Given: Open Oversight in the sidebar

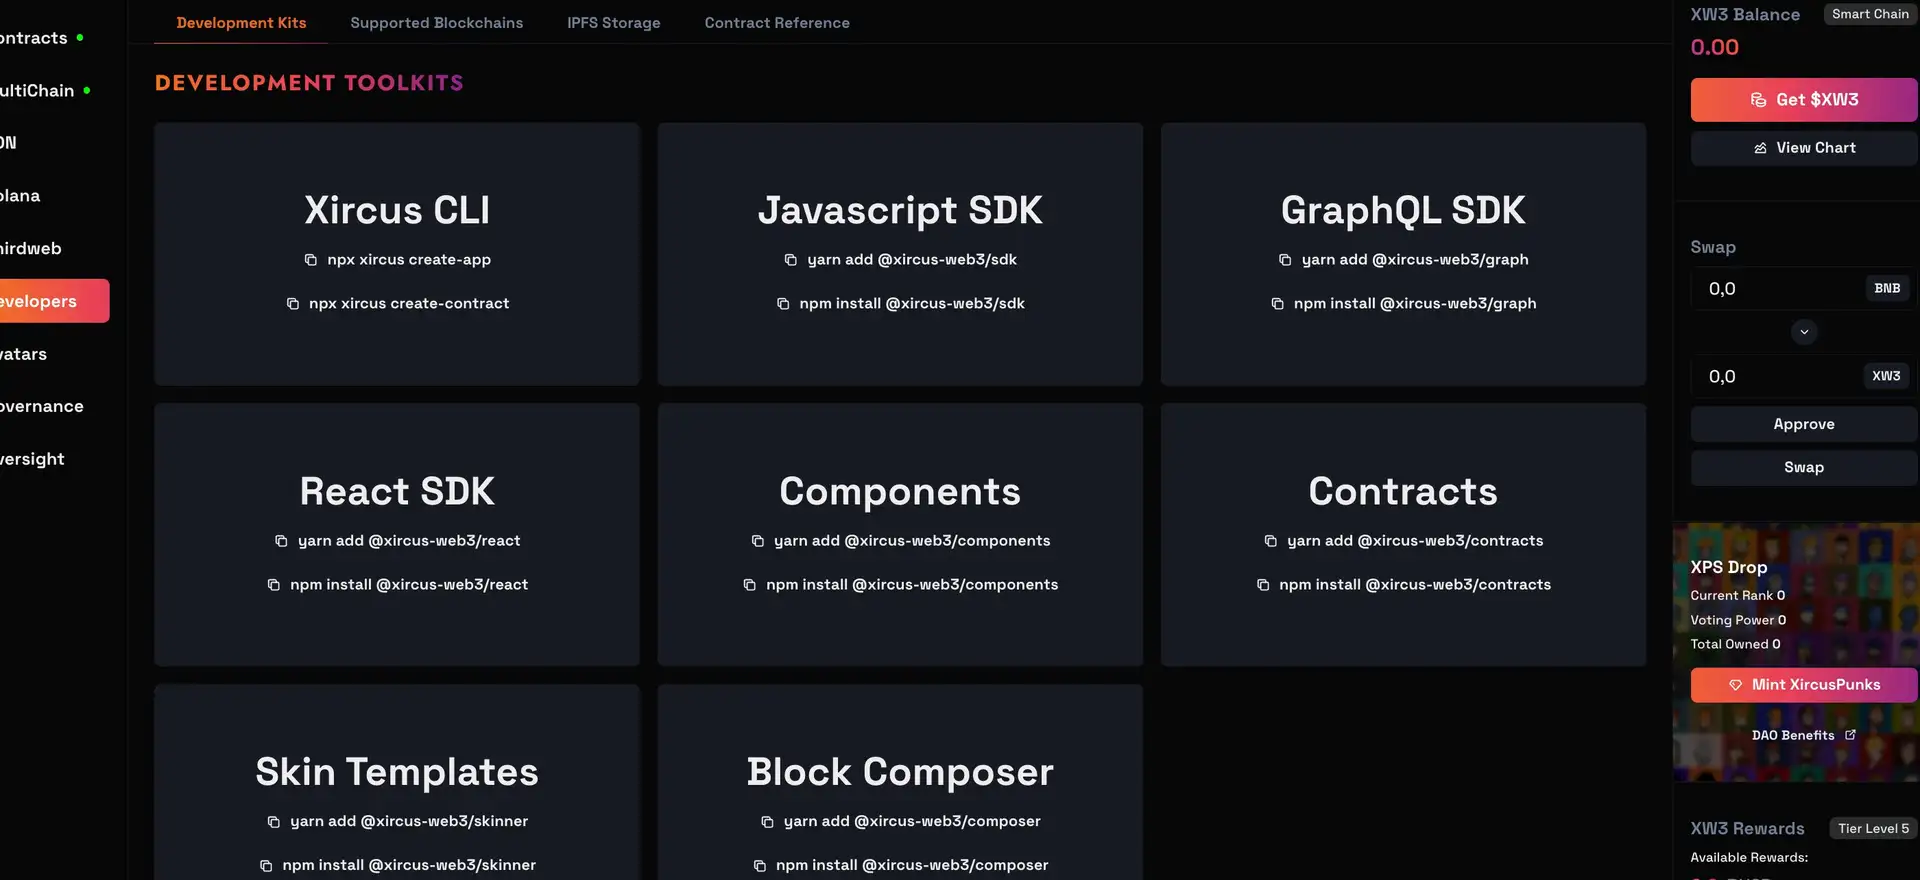Looking at the screenshot, I should [32, 459].
